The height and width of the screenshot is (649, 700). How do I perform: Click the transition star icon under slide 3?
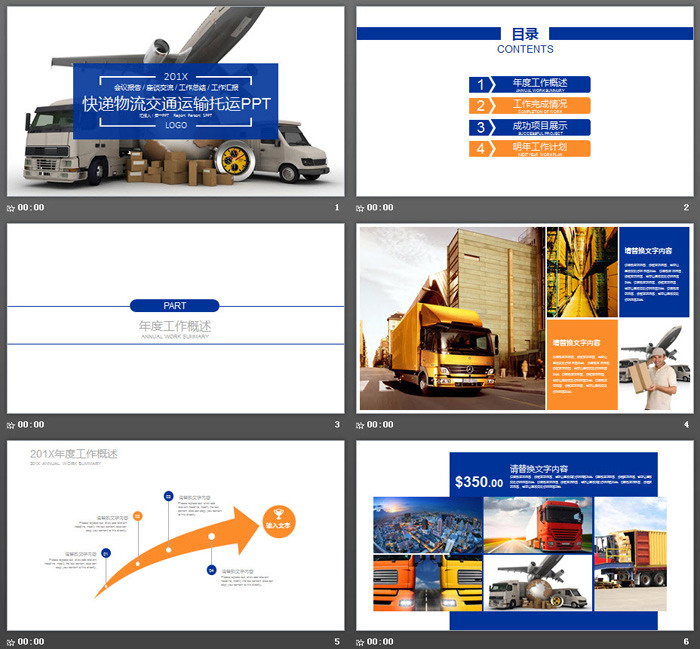(11, 425)
